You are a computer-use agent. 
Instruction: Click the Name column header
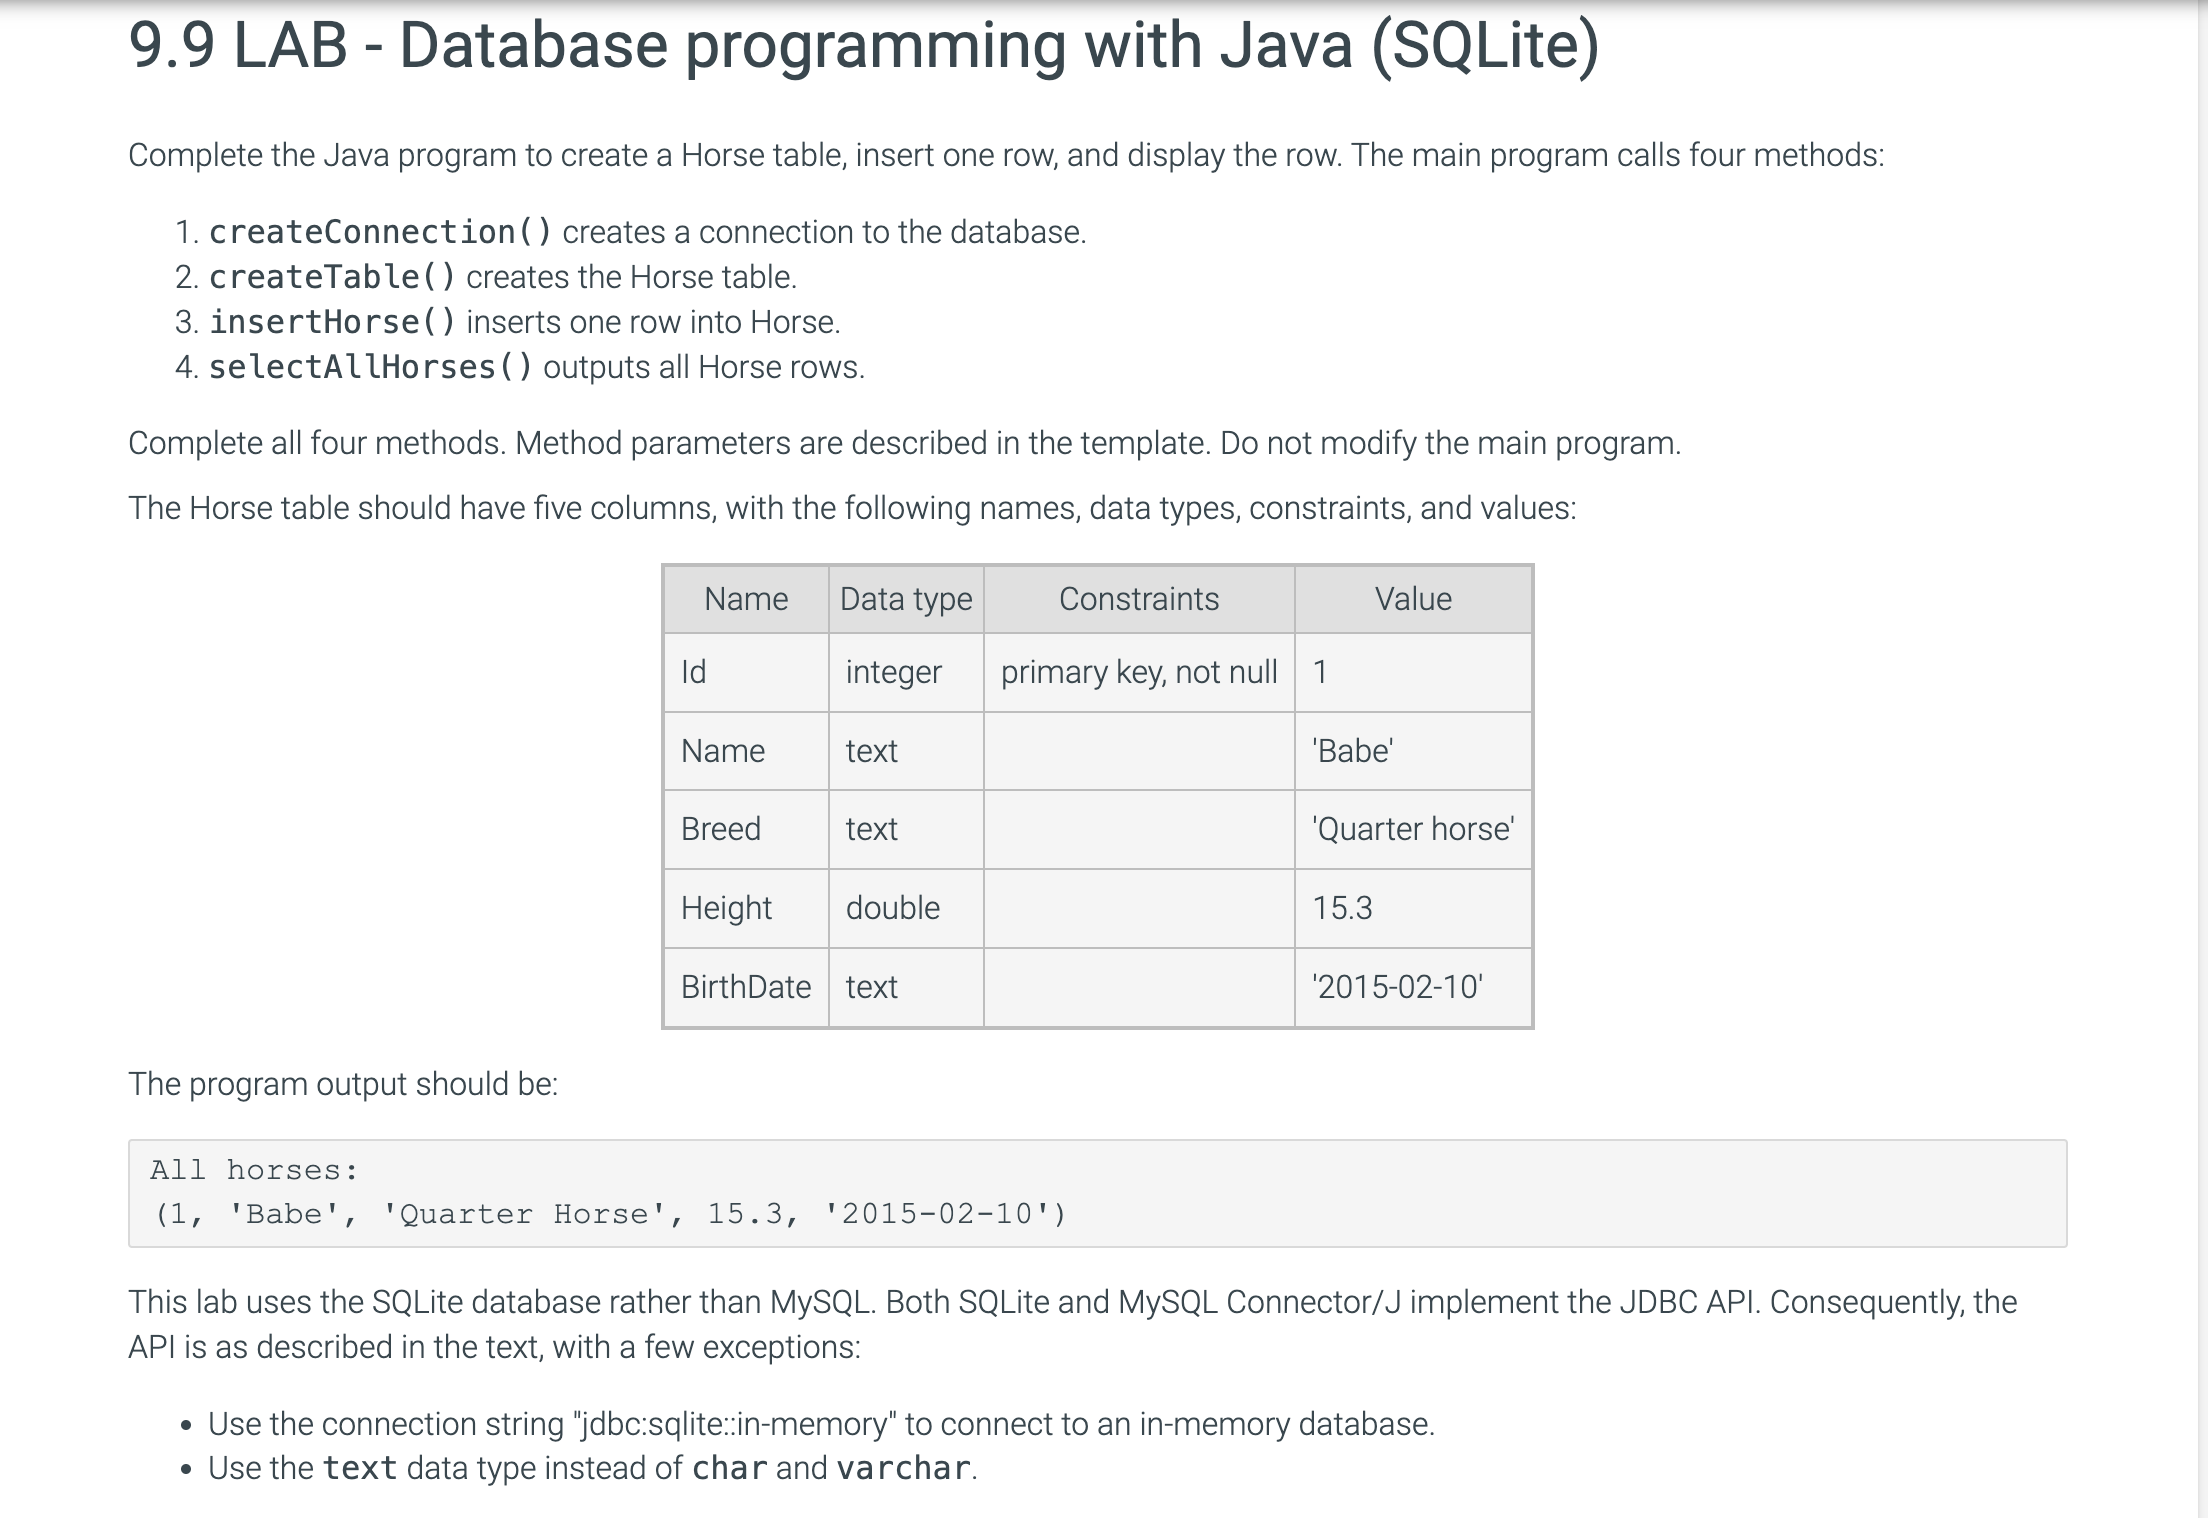point(745,597)
